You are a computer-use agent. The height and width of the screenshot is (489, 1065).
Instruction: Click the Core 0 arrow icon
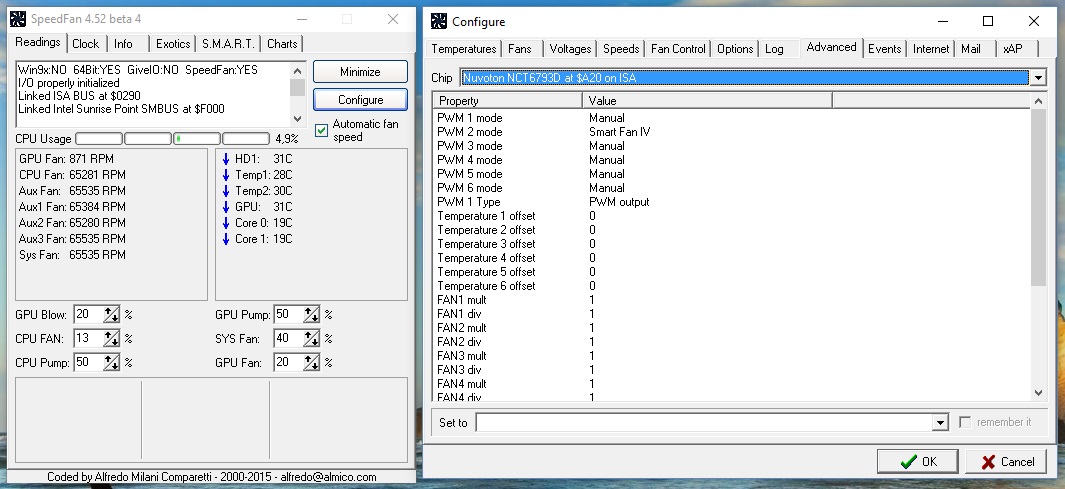click(226, 223)
